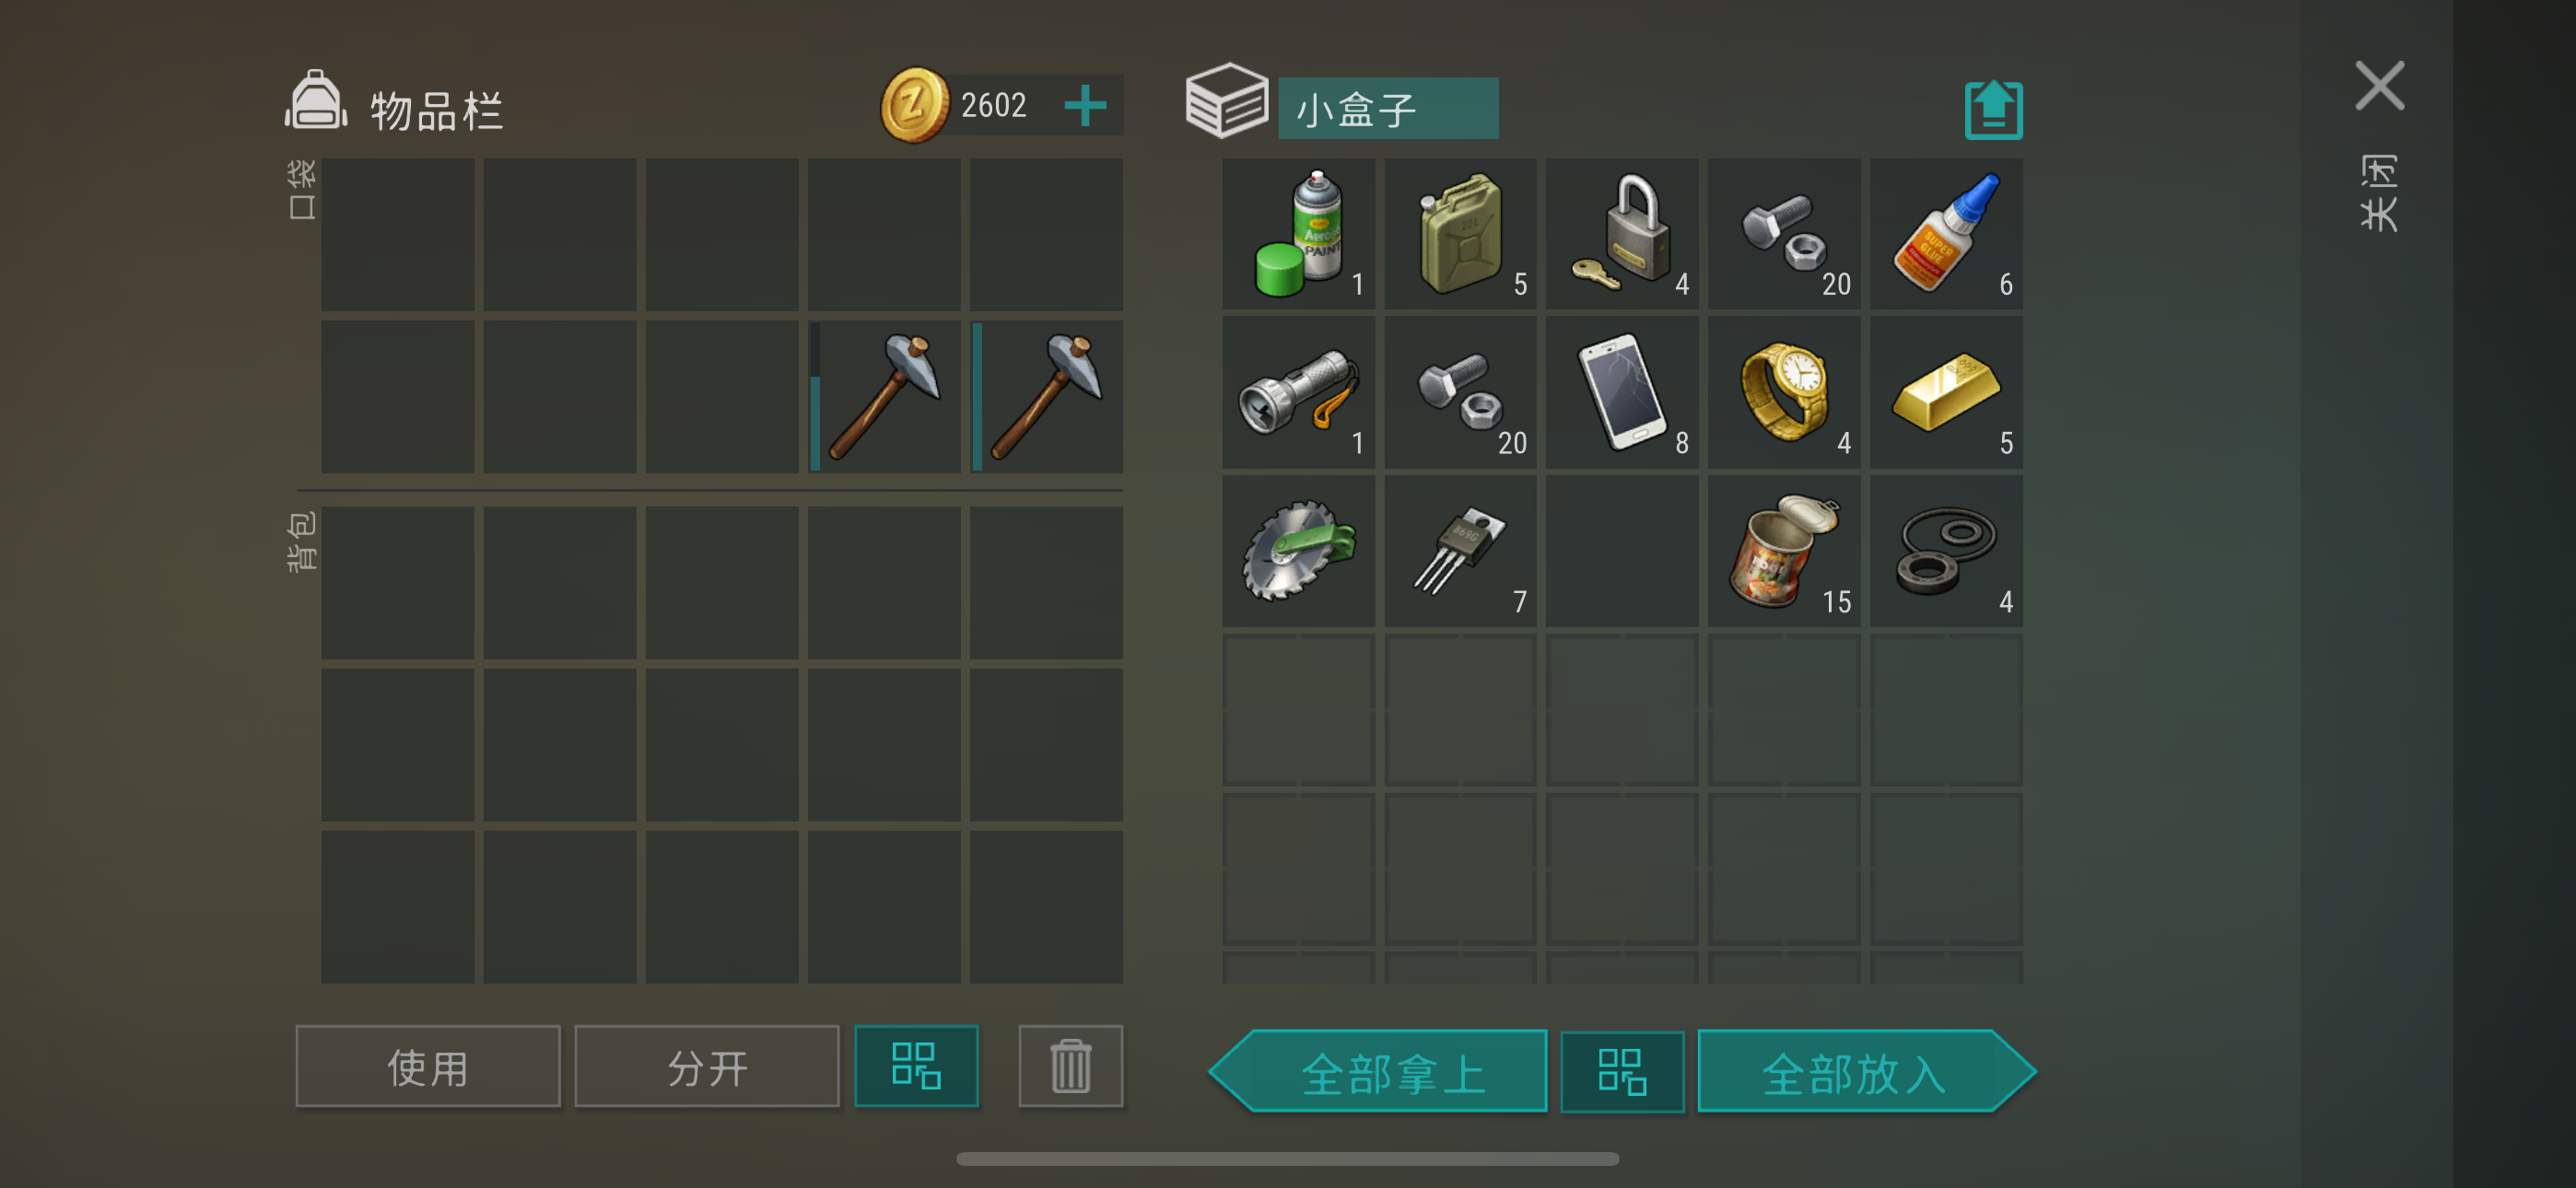The image size is (2576, 1188).
Task: Select the gold wristwatch item
Action: [x=1784, y=393]
